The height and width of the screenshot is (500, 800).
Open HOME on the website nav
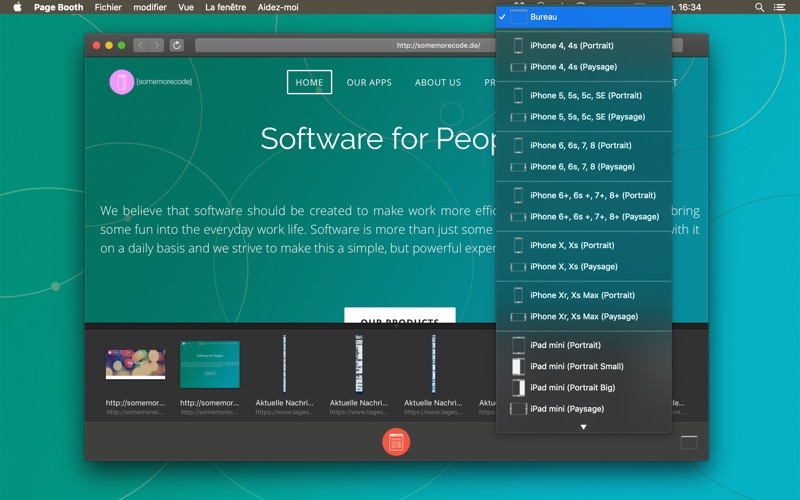pos(309,82)
